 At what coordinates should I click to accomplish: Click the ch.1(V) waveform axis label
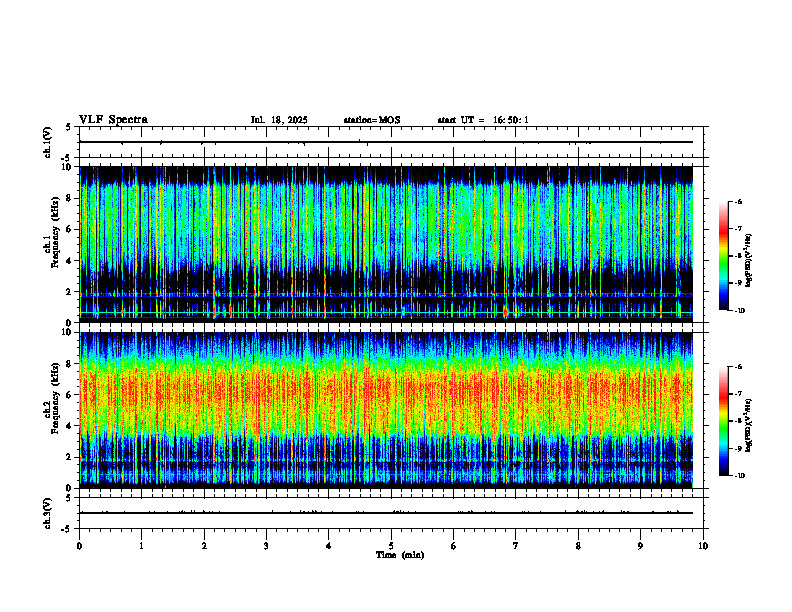pos(47,142)
